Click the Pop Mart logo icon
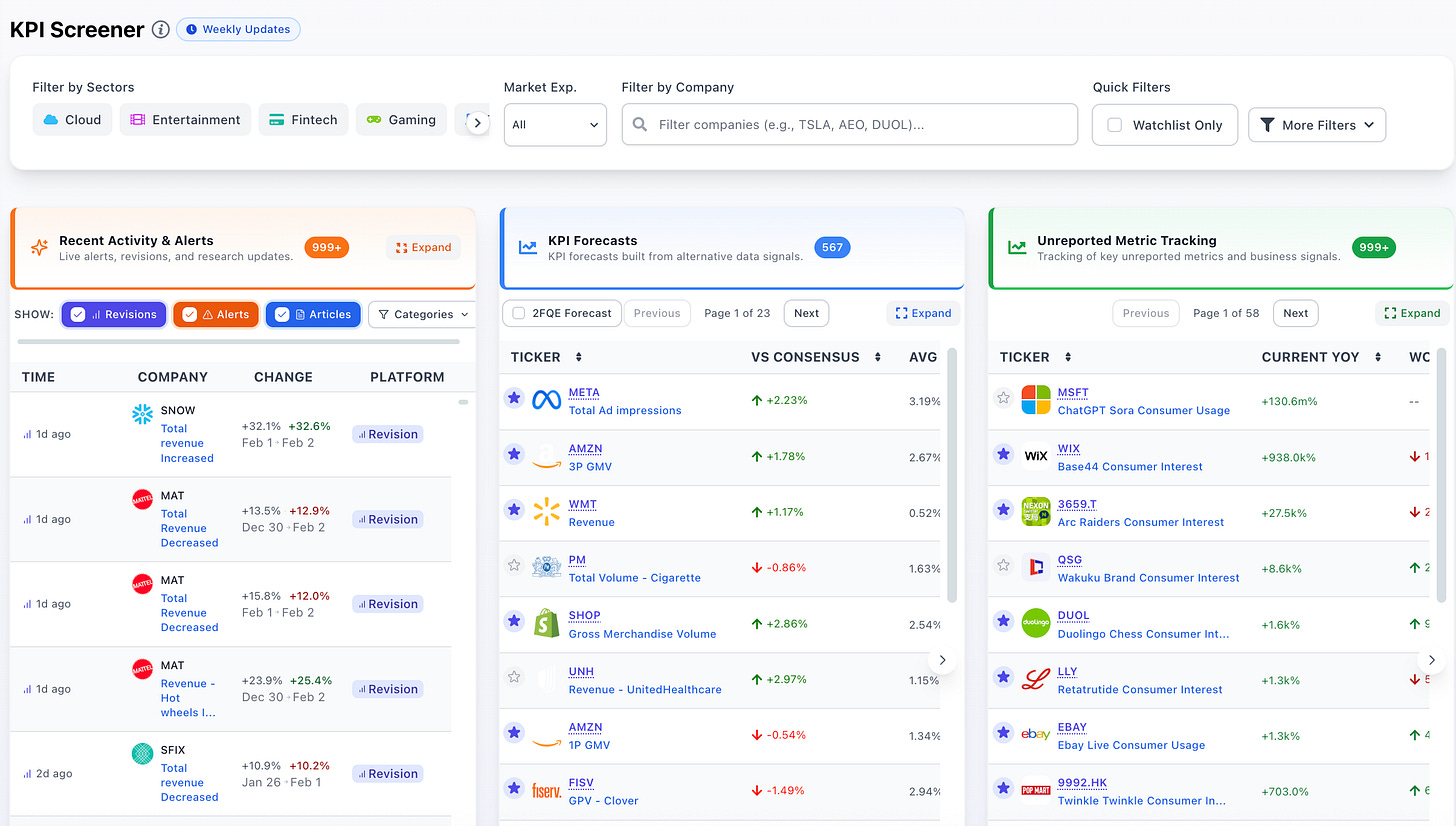Image resolution: width=1456 pixels, height=826 pixels. pyautogui.click(x=1036, y=791)
